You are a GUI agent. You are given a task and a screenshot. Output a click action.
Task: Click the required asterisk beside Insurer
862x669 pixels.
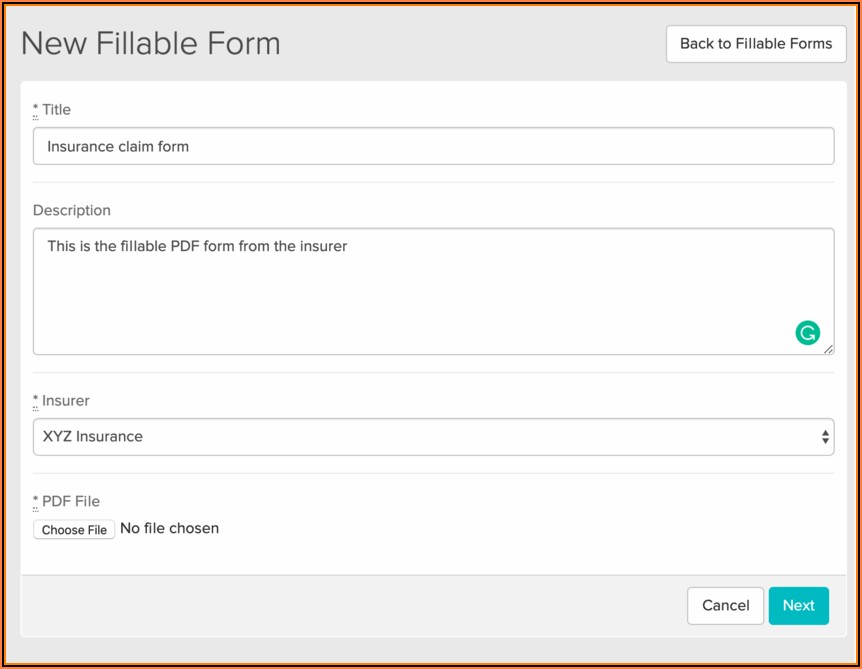(36, 401)
